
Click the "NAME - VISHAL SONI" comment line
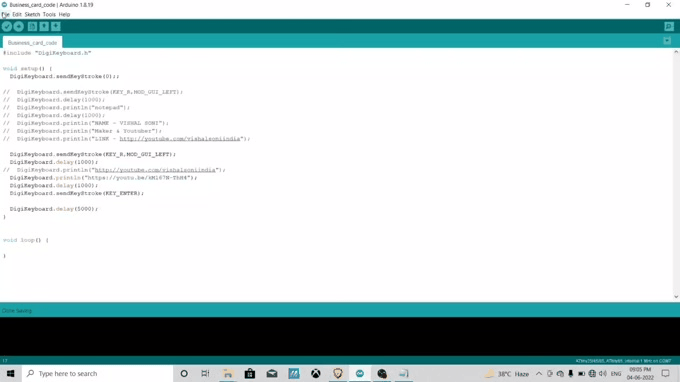click(86, 123)
